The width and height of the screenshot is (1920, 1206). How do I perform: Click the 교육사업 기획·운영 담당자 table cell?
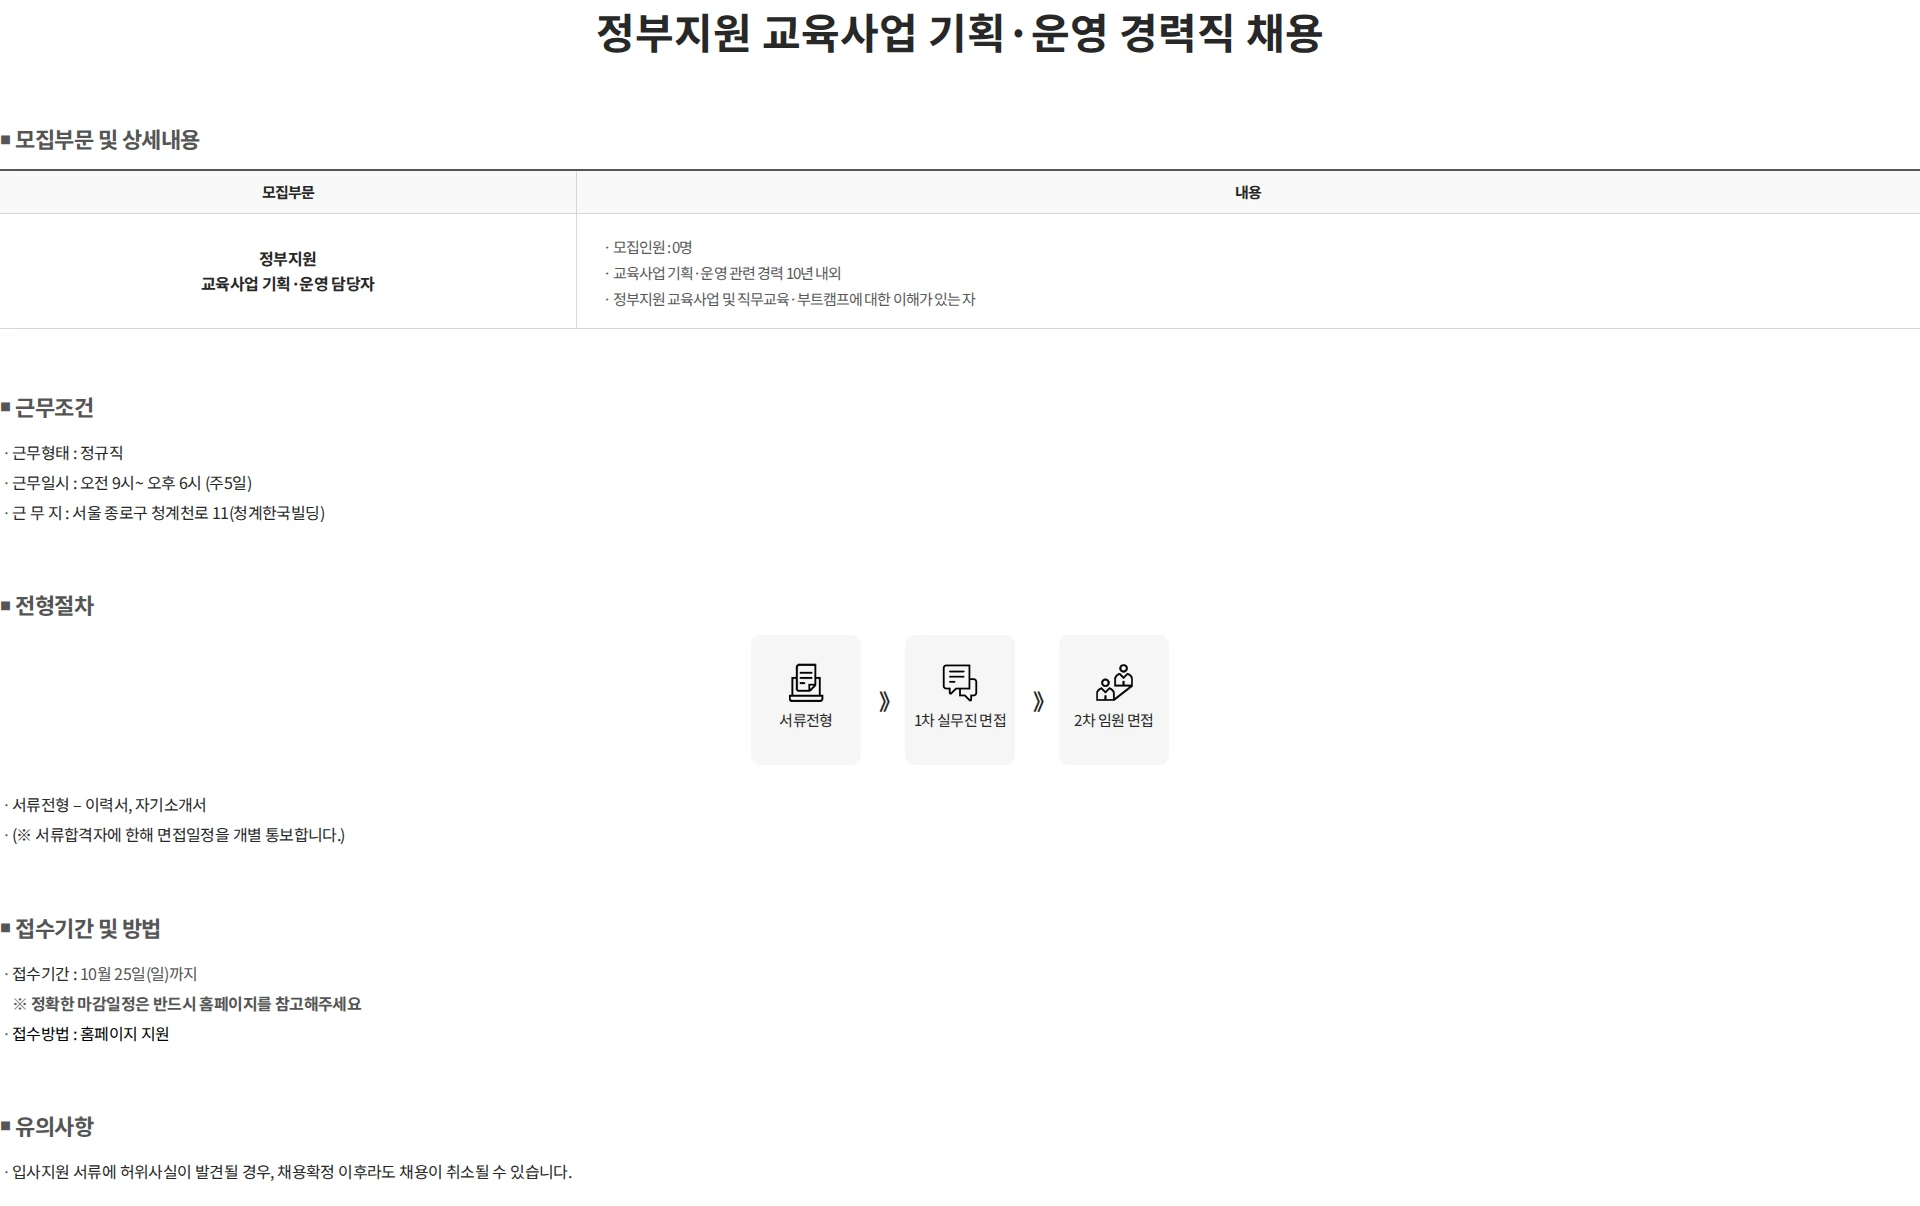coord(288,271)
